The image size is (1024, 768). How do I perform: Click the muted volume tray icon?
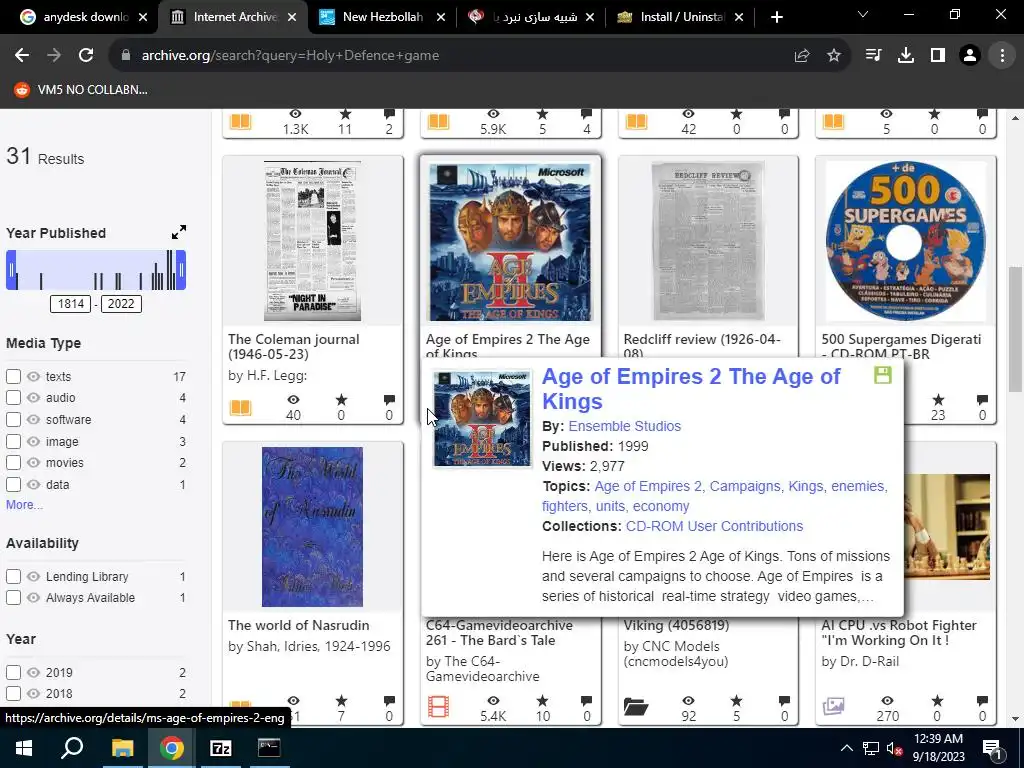coord(894,748)
